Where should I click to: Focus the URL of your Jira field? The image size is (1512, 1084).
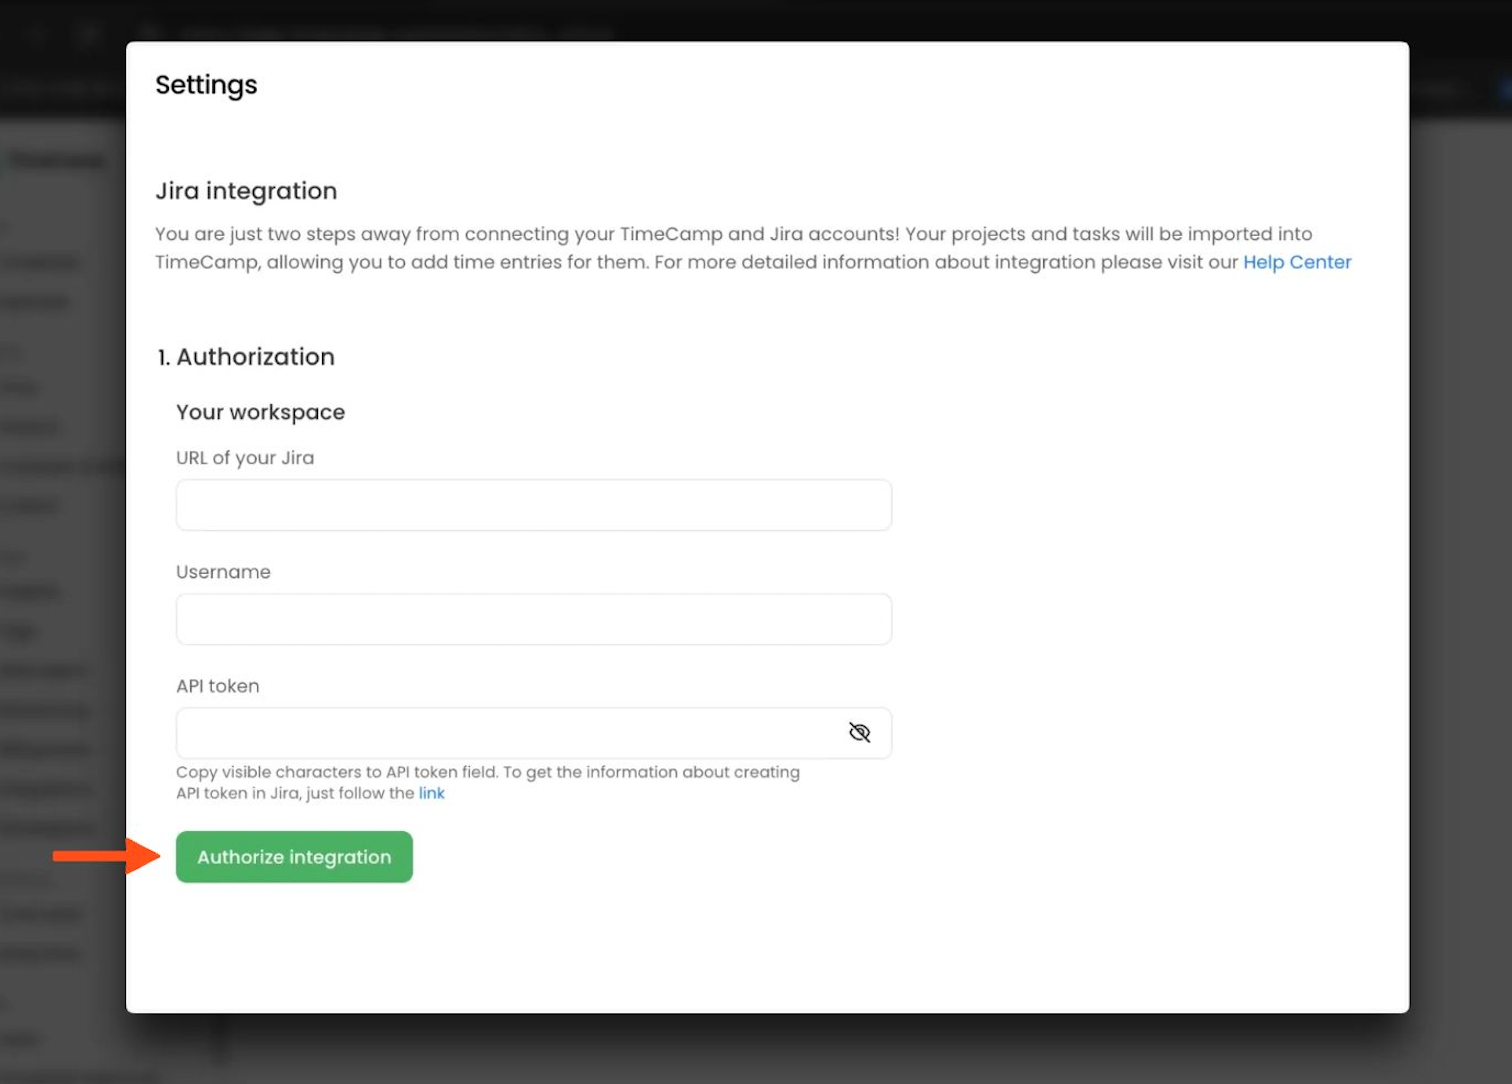(533, 505)
